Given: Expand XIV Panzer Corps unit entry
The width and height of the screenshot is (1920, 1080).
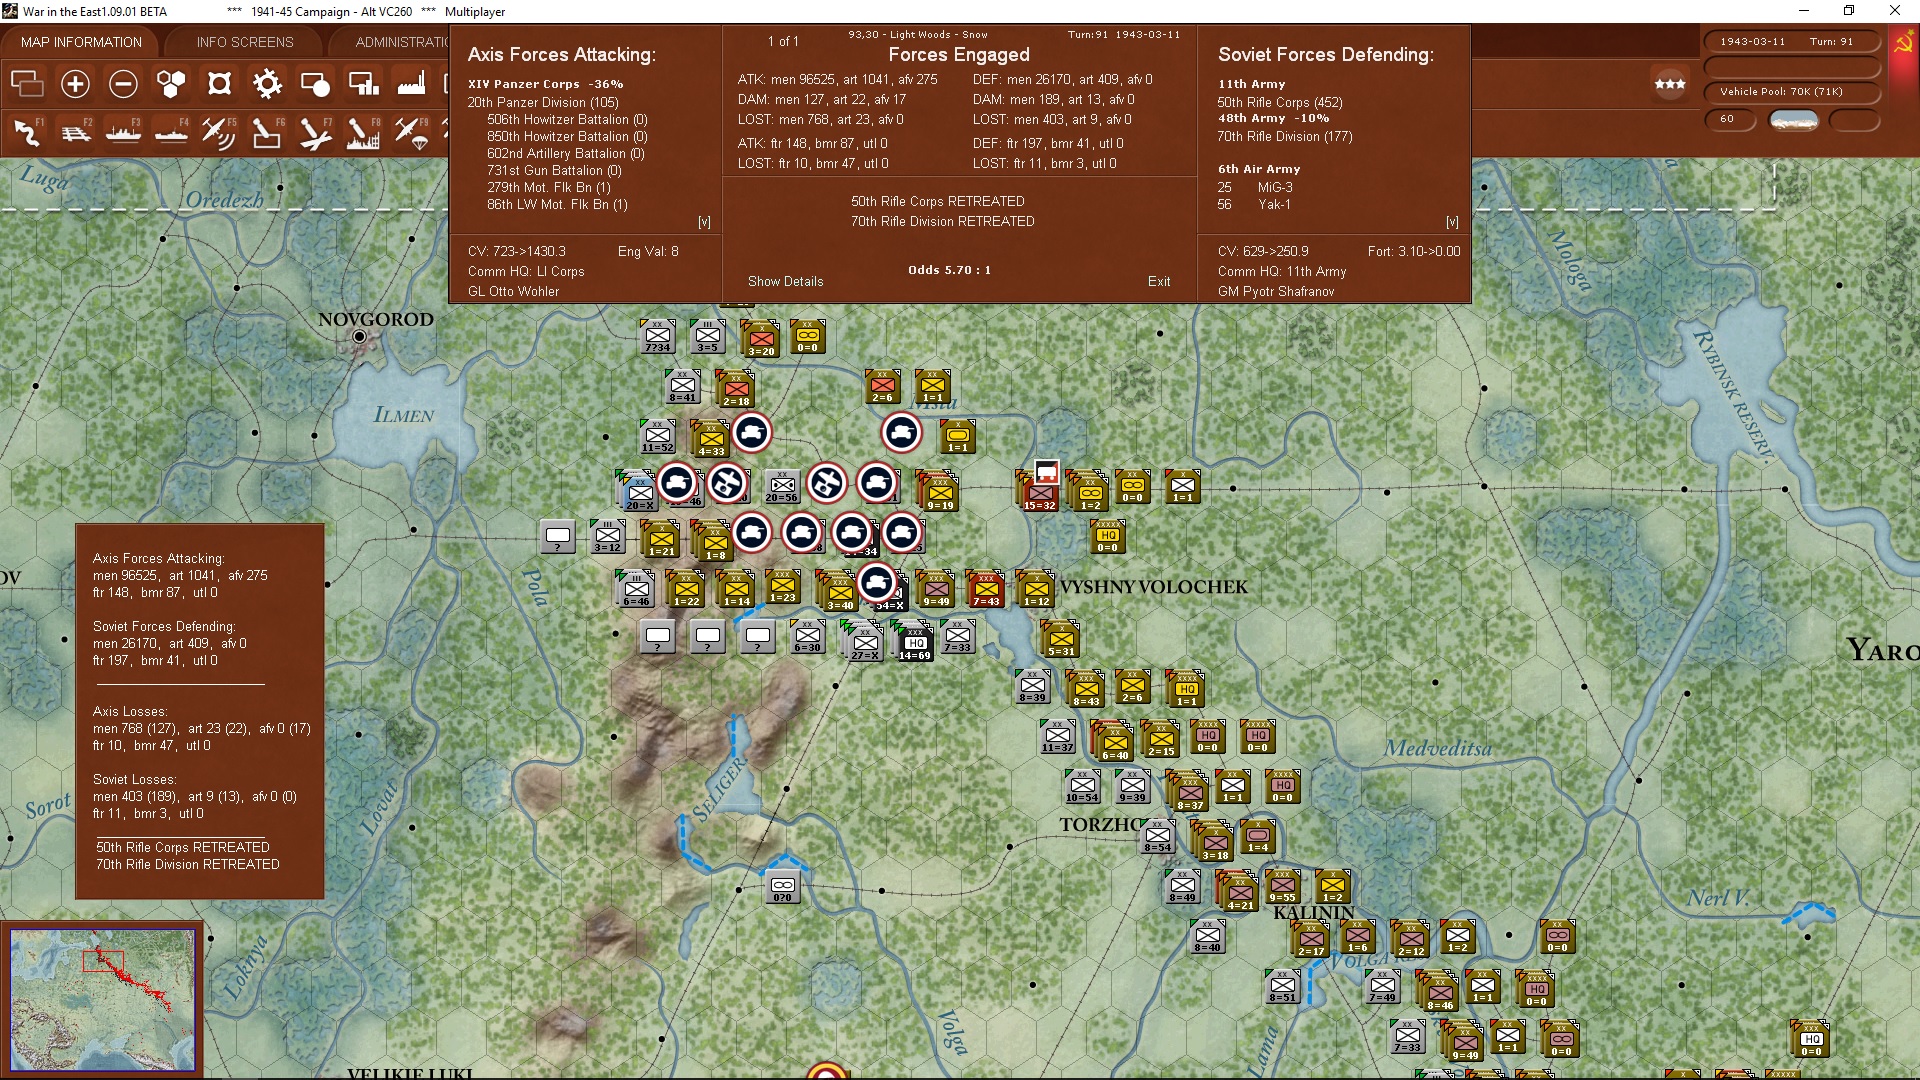Looking at the screenshot, I should [x=545, y=84].
